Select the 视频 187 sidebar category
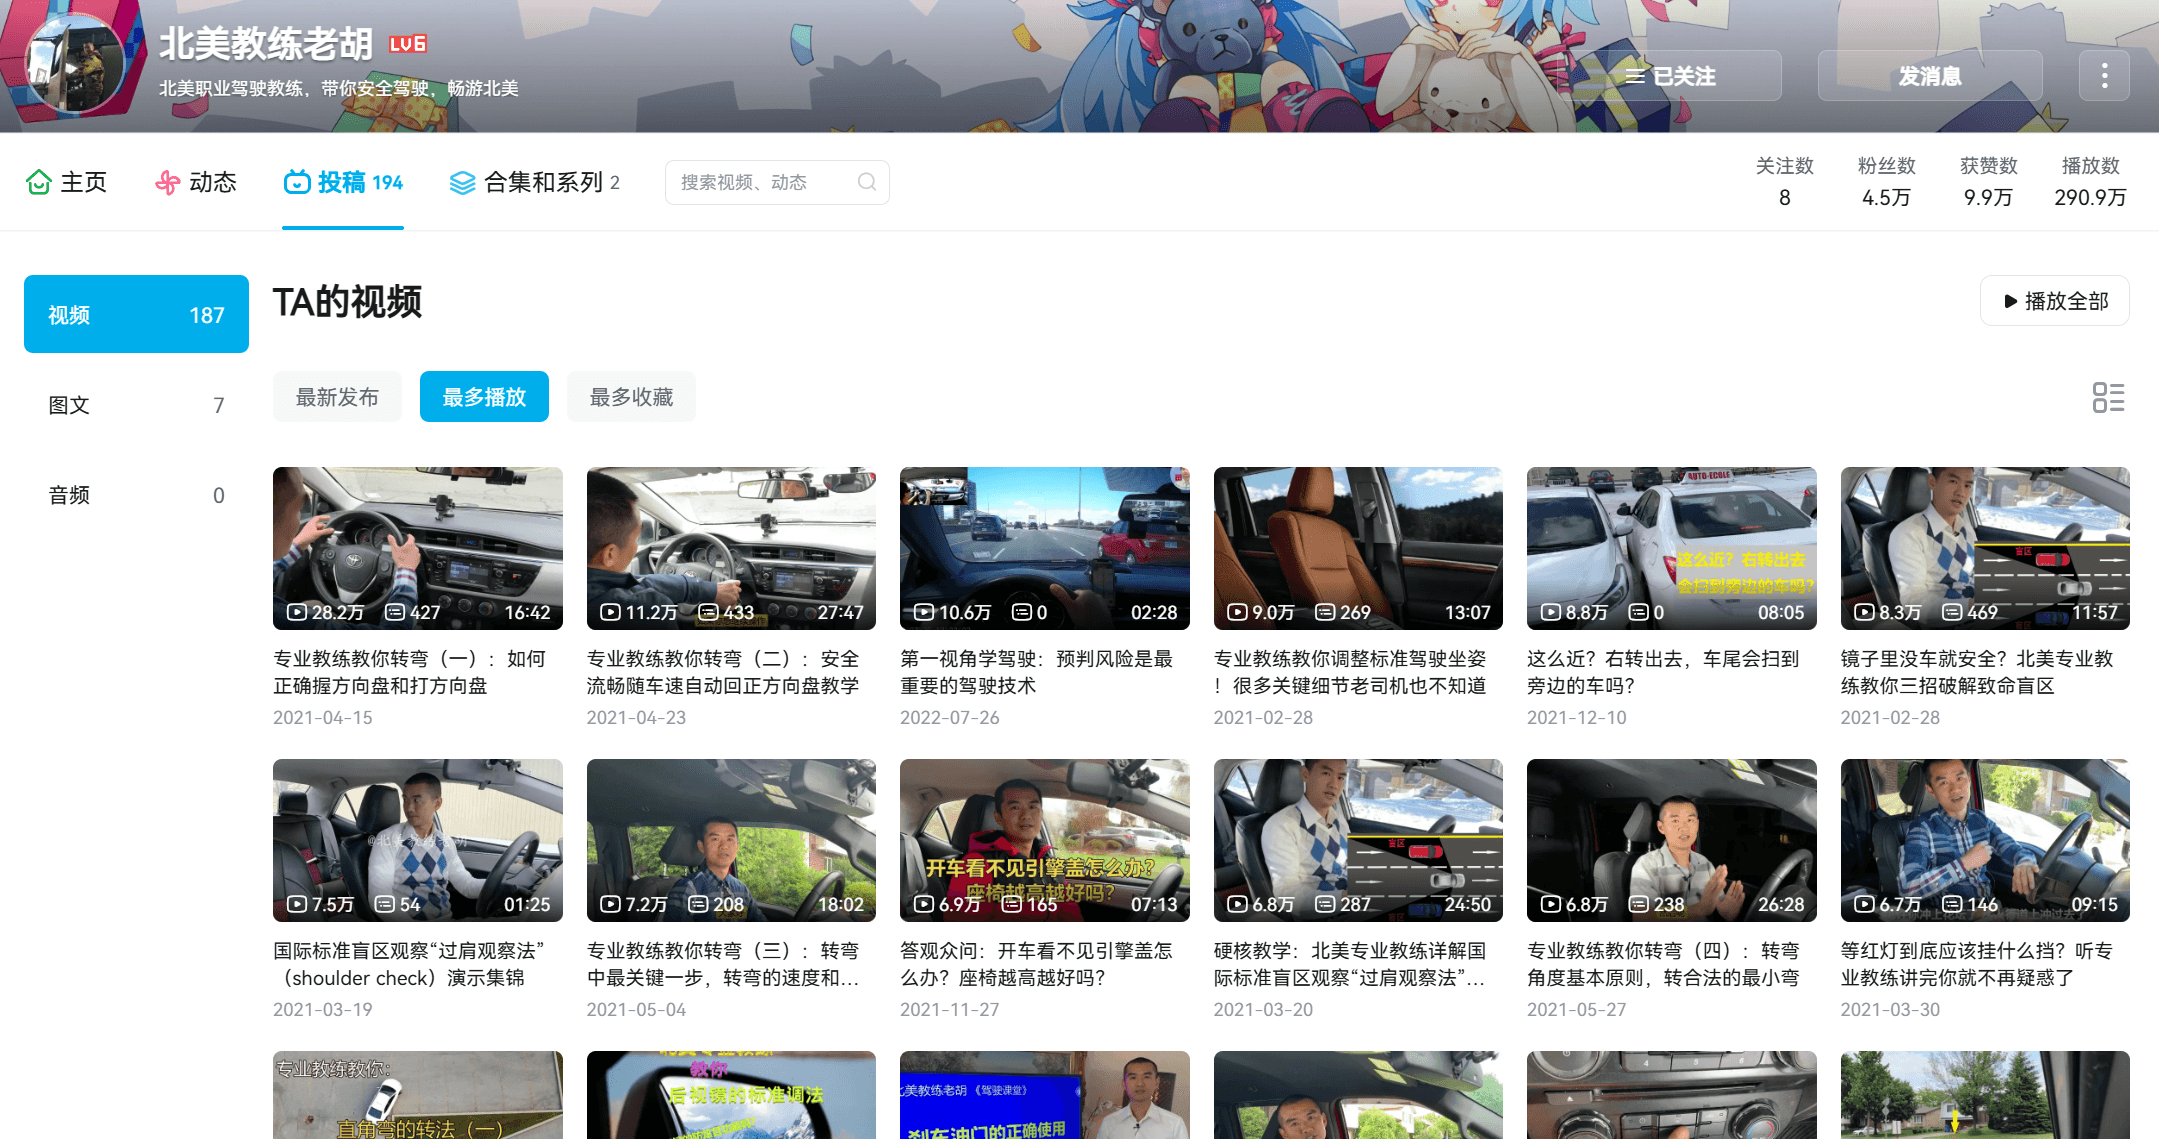 click(136, 314)
